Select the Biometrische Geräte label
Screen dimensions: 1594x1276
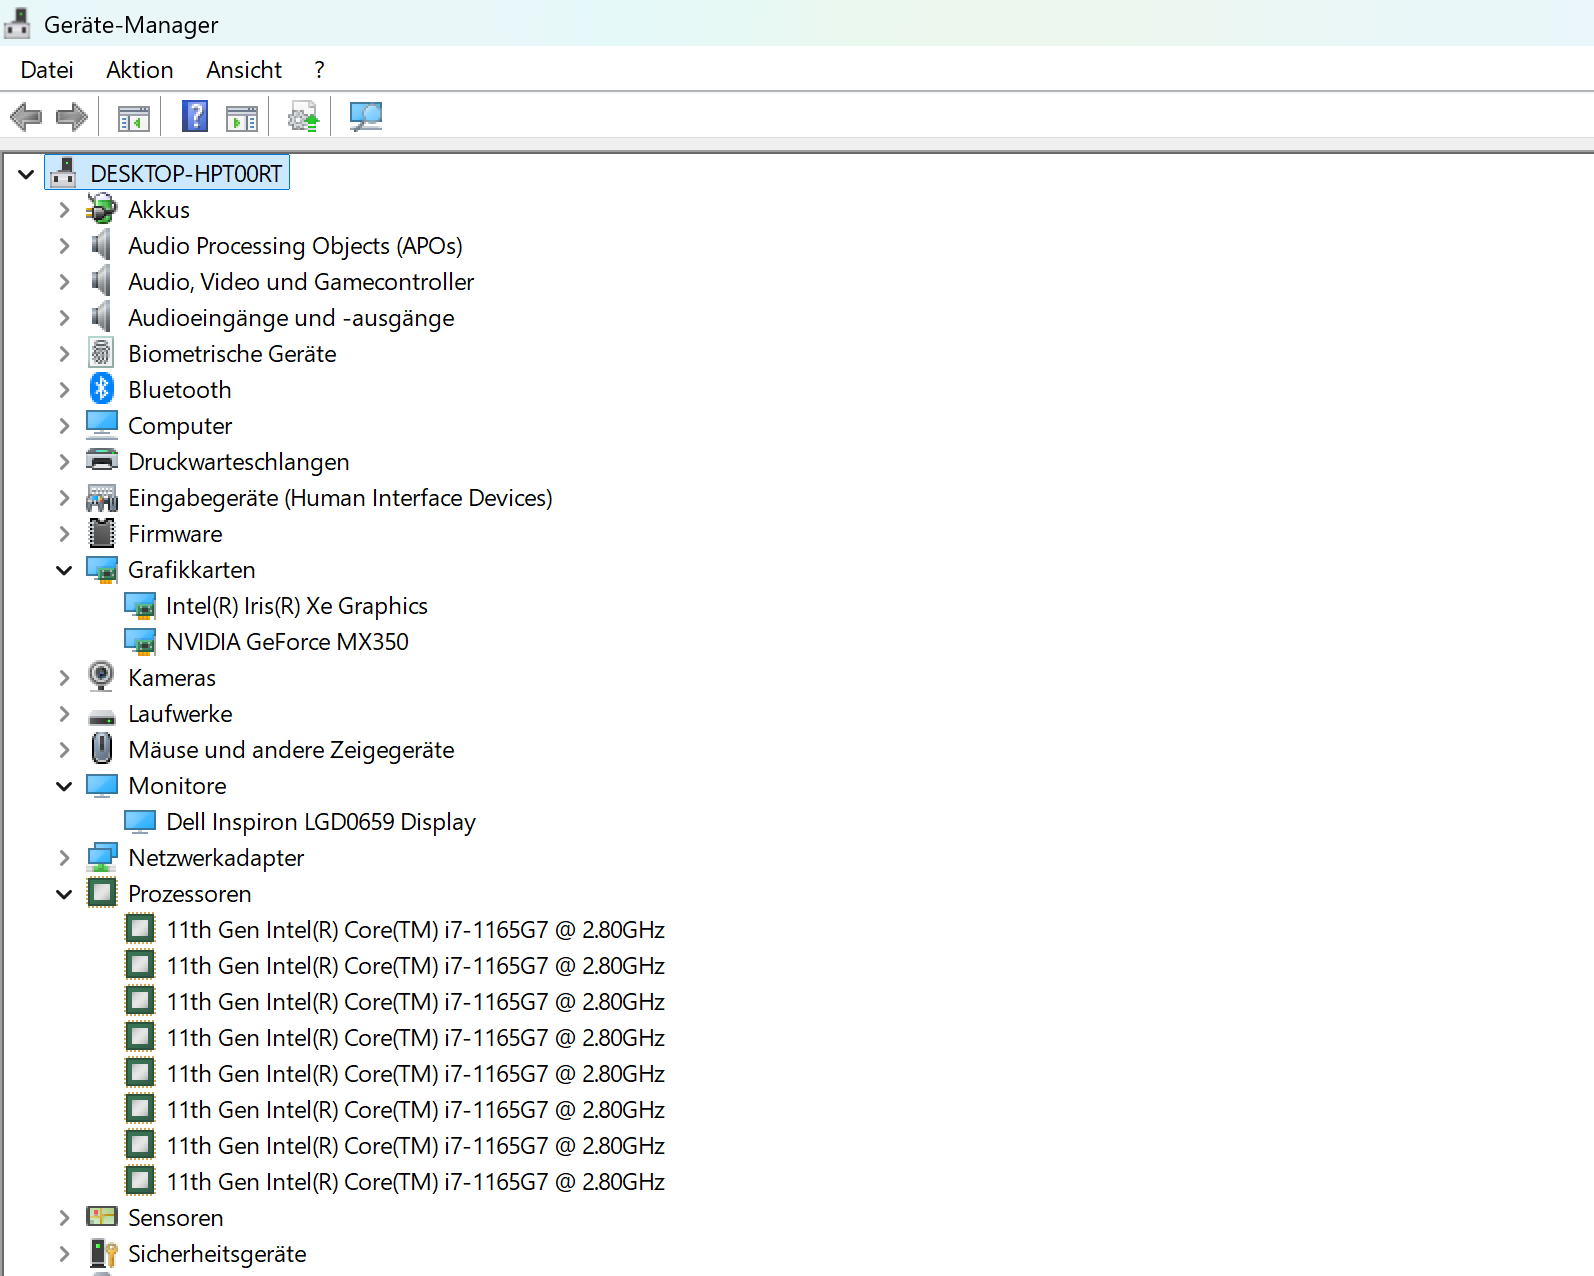232,354
